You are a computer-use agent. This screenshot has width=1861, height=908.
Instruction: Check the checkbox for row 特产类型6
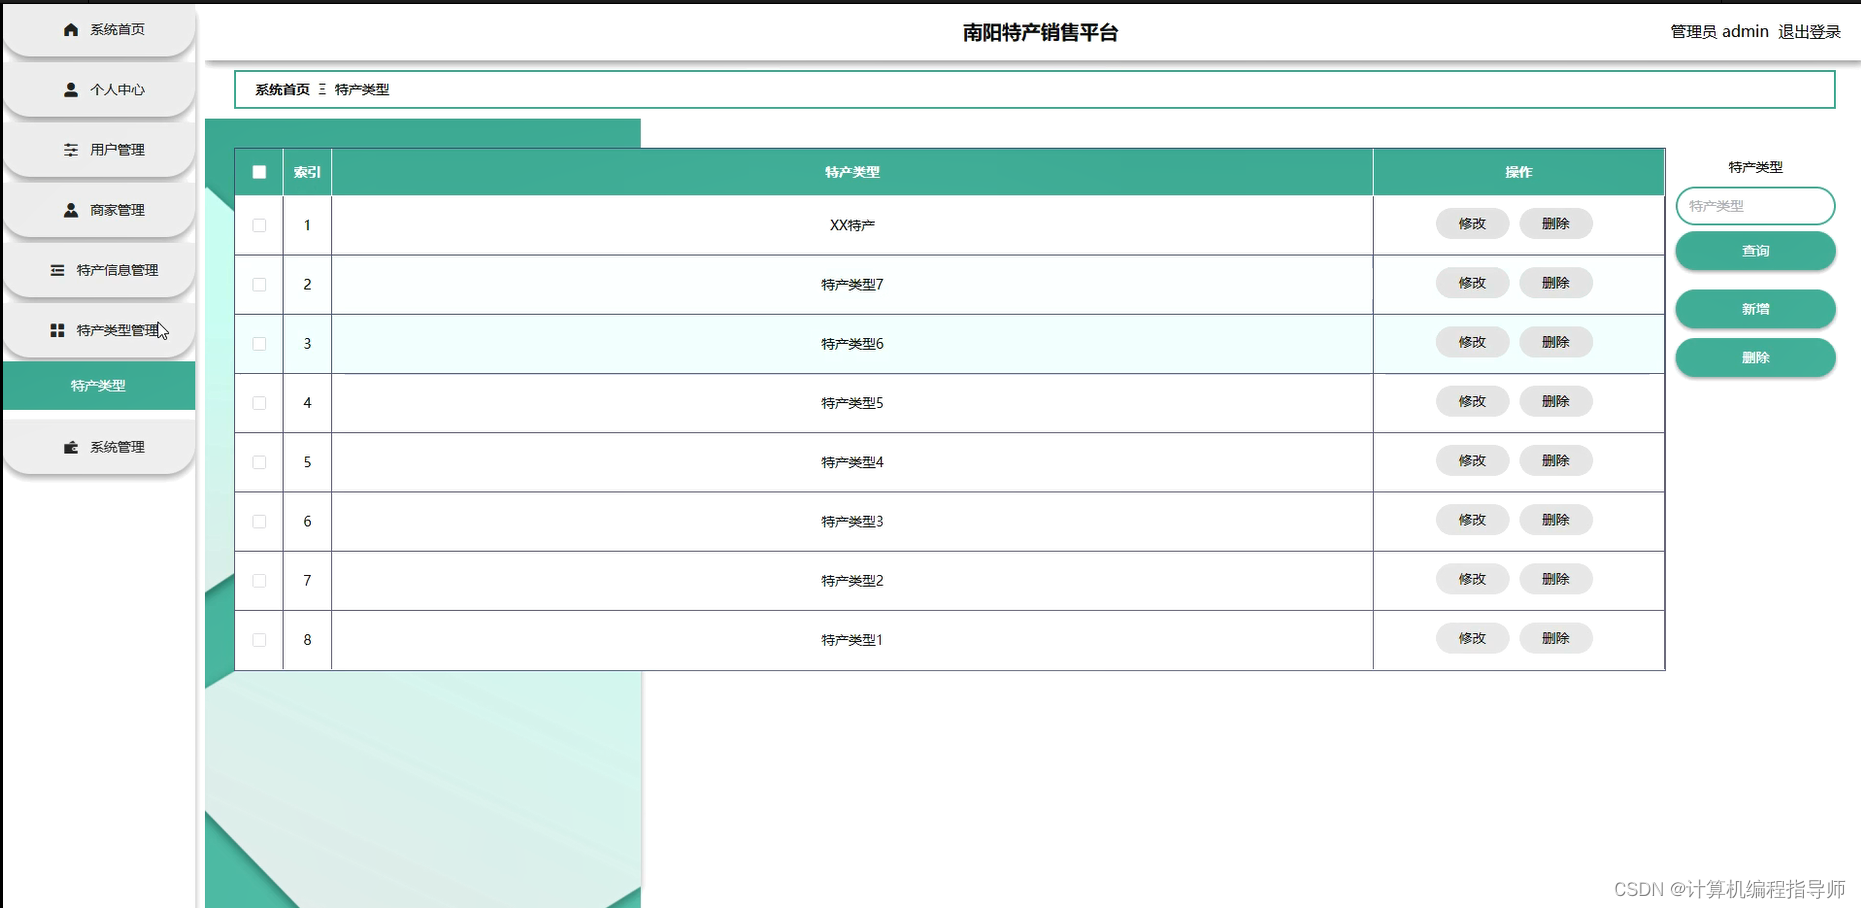[x=259, y=343]
